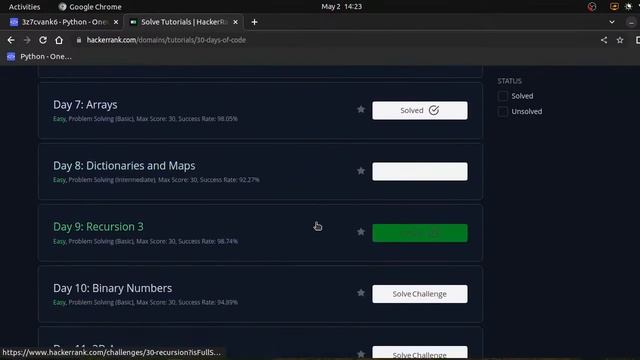Switch to the 3z7cvank6 Python tab
640x360 pixels.
coord(64,22)
